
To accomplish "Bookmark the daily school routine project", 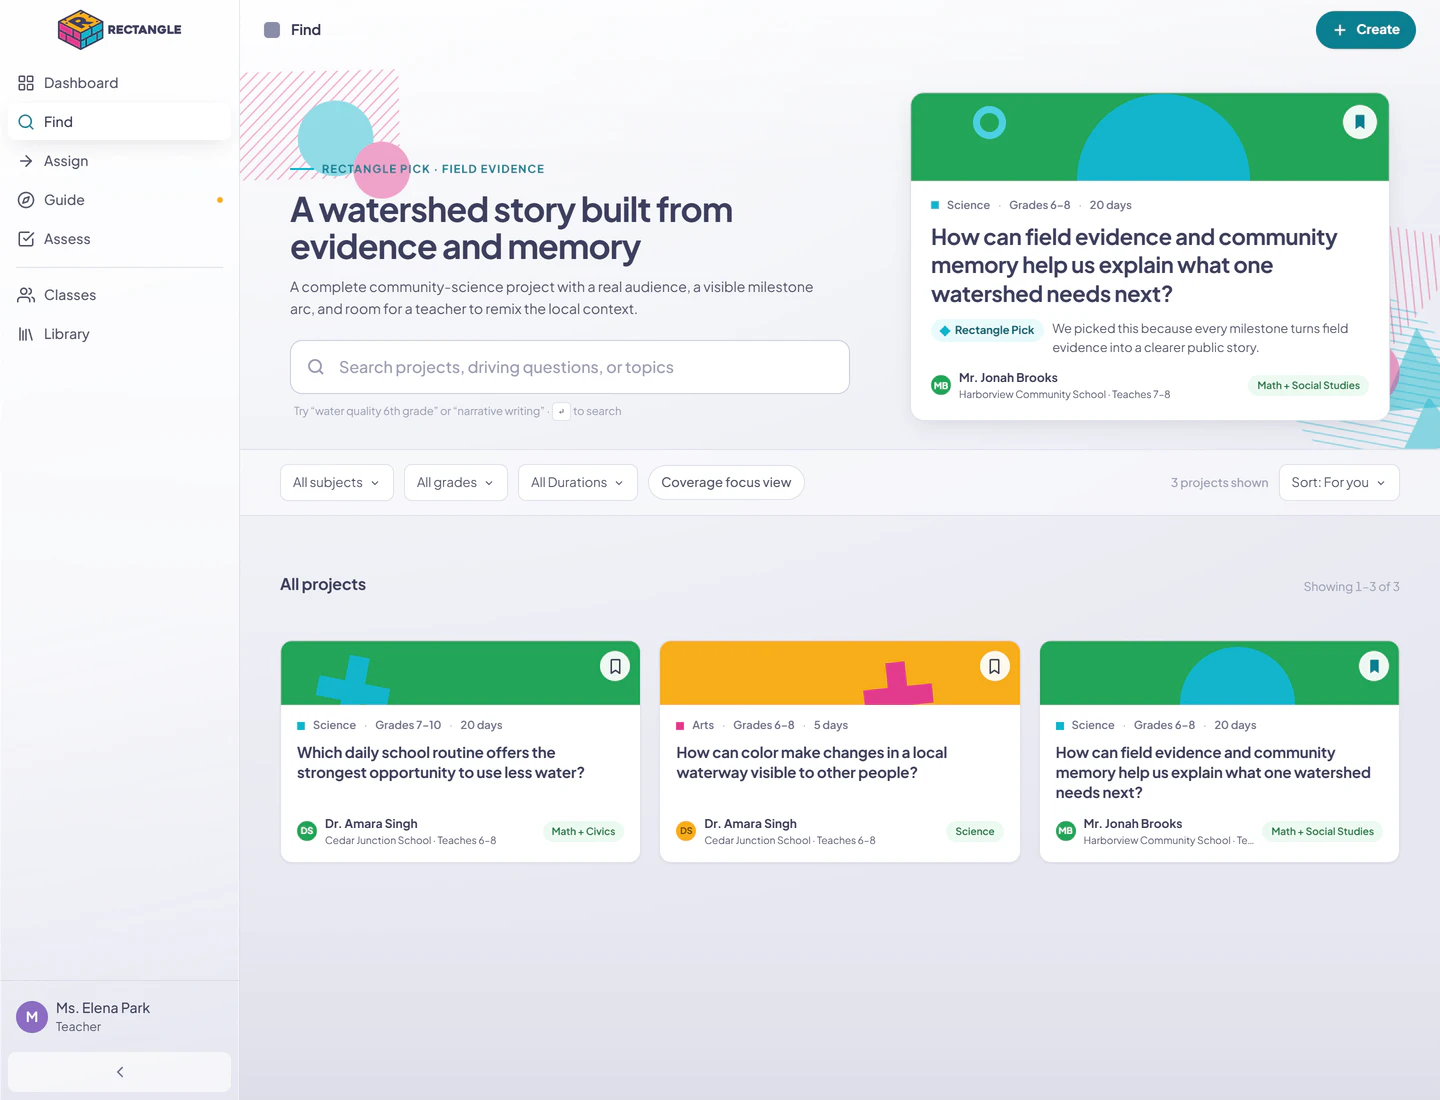I will click(x=615, y=666).
